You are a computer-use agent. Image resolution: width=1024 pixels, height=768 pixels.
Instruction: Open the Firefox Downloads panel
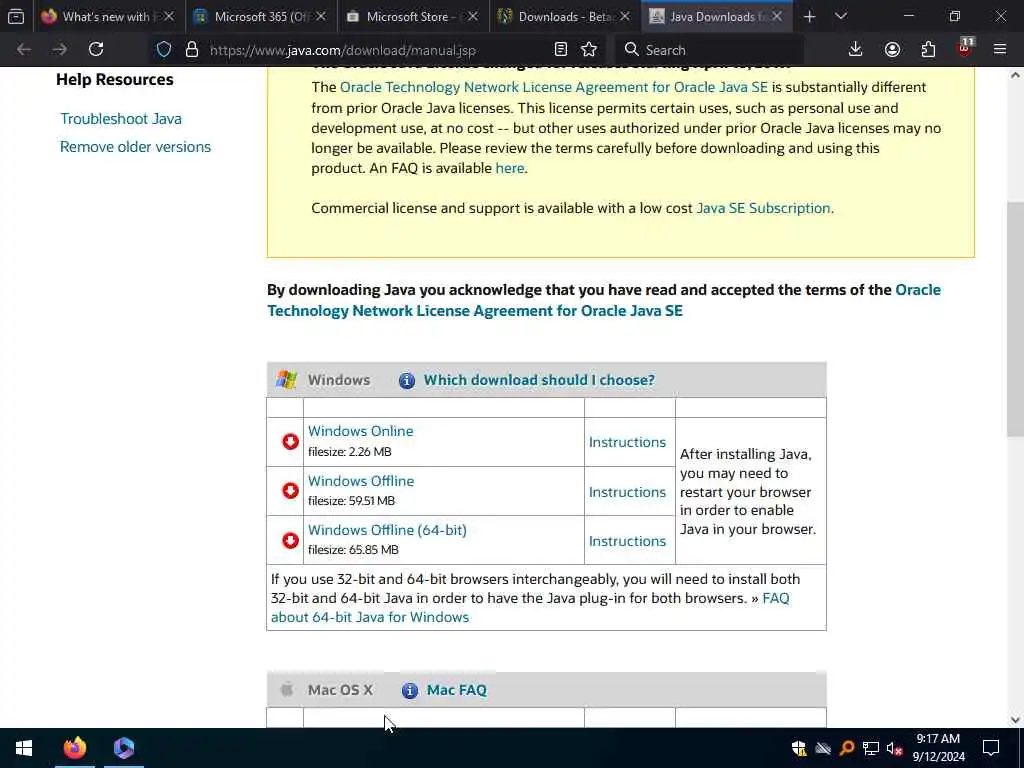(x=856, y=49)
